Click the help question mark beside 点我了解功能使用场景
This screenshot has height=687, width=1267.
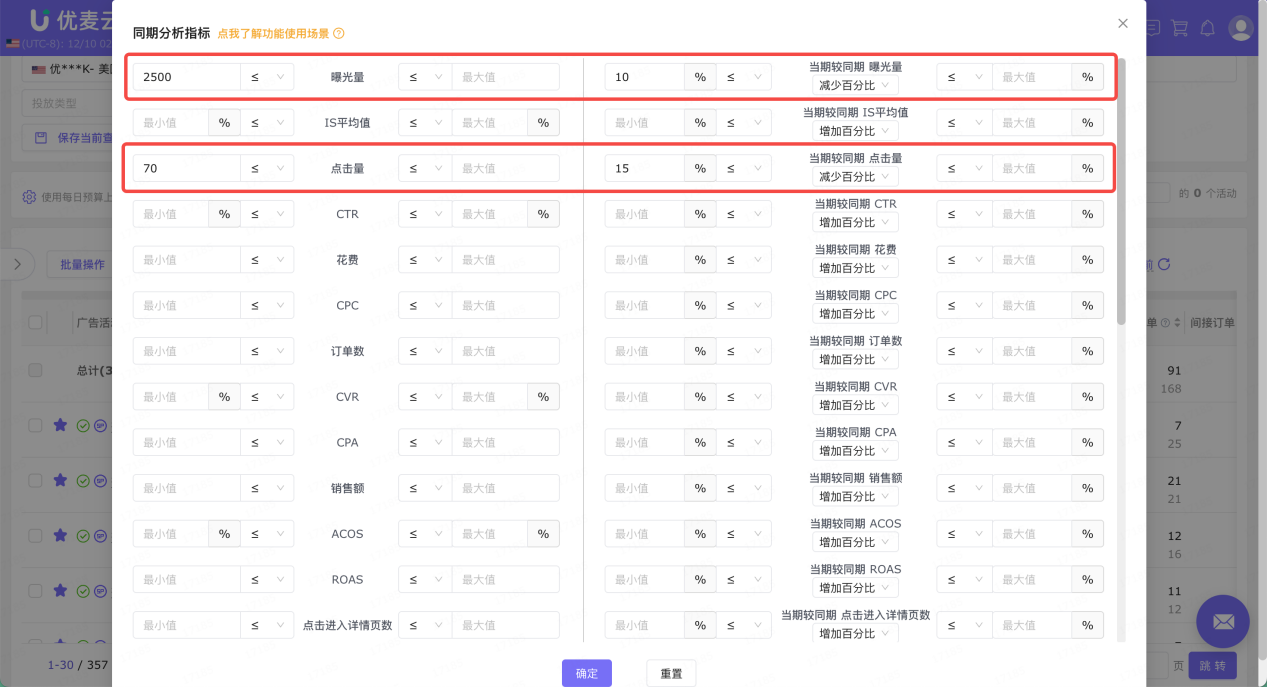(x=339, y=33)
